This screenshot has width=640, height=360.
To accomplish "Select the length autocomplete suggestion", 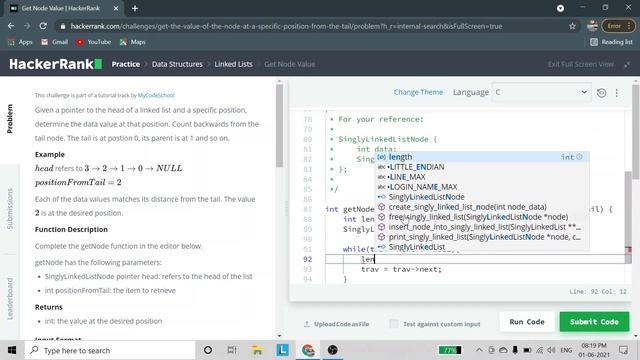I will click(x=482, y=157).
